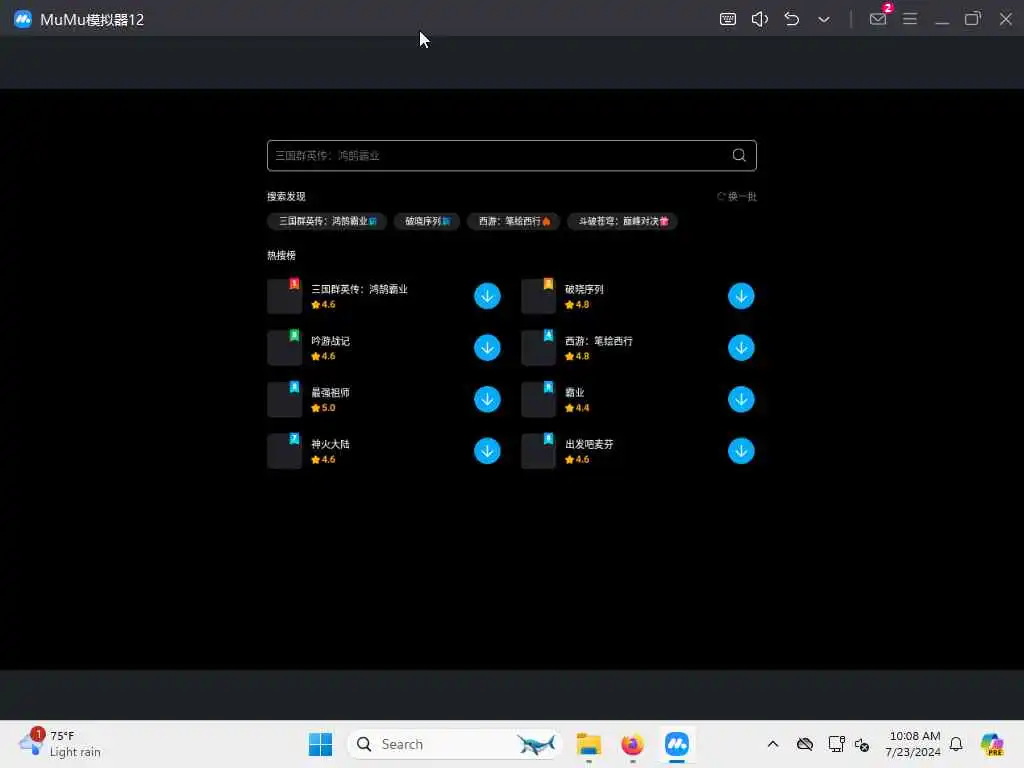Click the Windows taskbar Search box
This screenshot has width=1024, height=768.
click(x=455, y=744)
